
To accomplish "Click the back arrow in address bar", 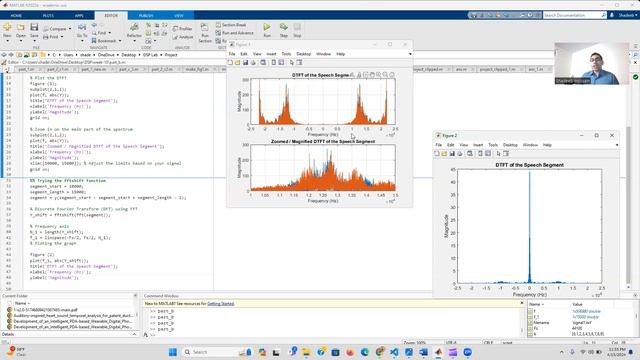I will tap(4, 55).
